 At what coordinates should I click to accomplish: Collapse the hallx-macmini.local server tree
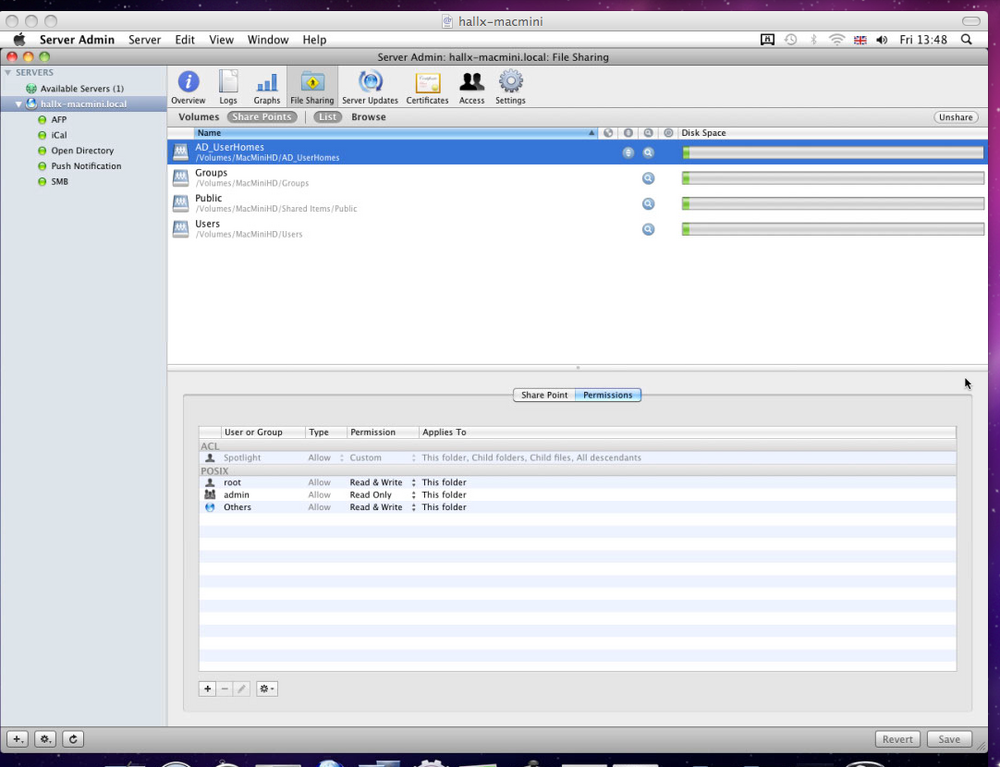point(18,104)
